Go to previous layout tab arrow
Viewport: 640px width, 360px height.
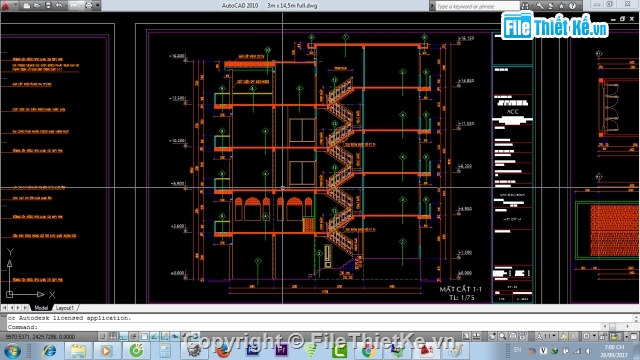tap(11, 308)
